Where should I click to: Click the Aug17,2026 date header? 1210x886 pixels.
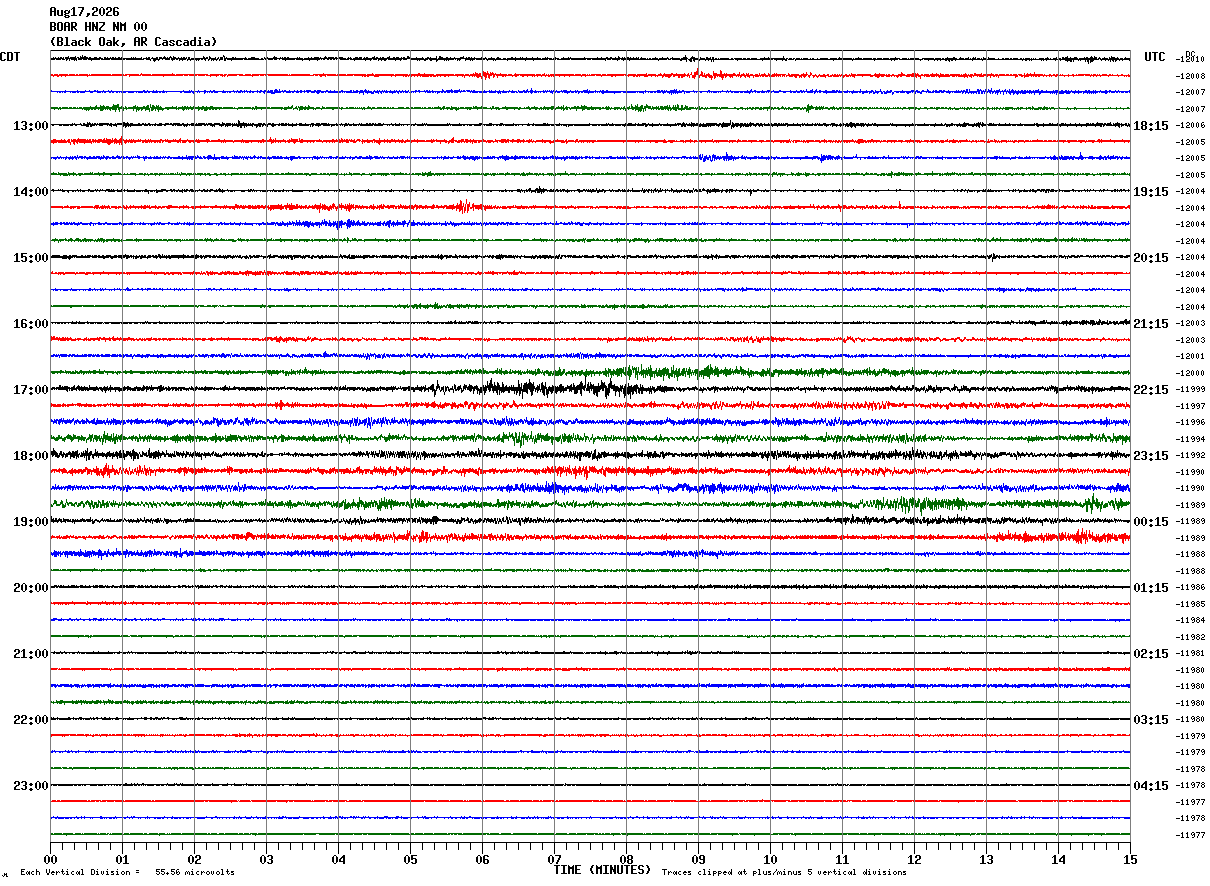click(84, 12)
